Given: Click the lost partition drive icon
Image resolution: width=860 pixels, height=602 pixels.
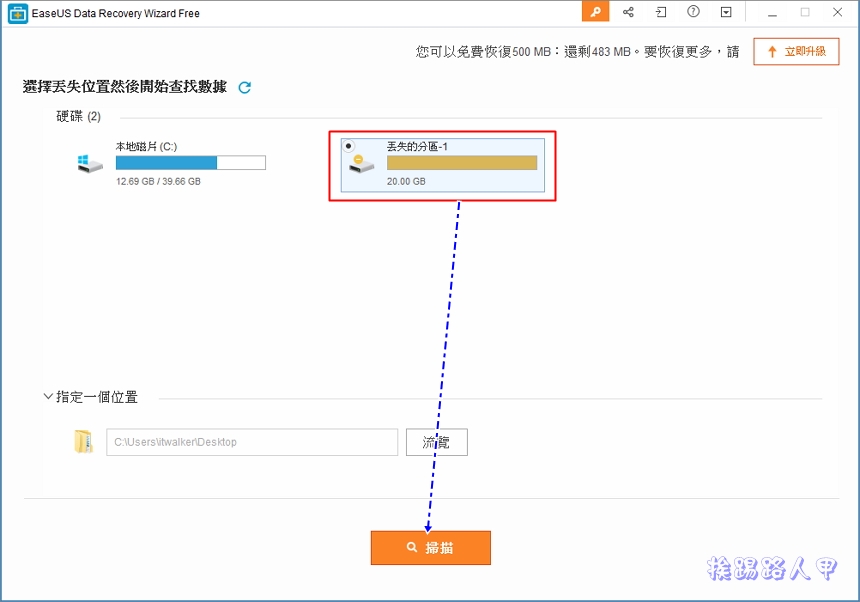Looking at the screenshot, I should [x=361, y=163].
